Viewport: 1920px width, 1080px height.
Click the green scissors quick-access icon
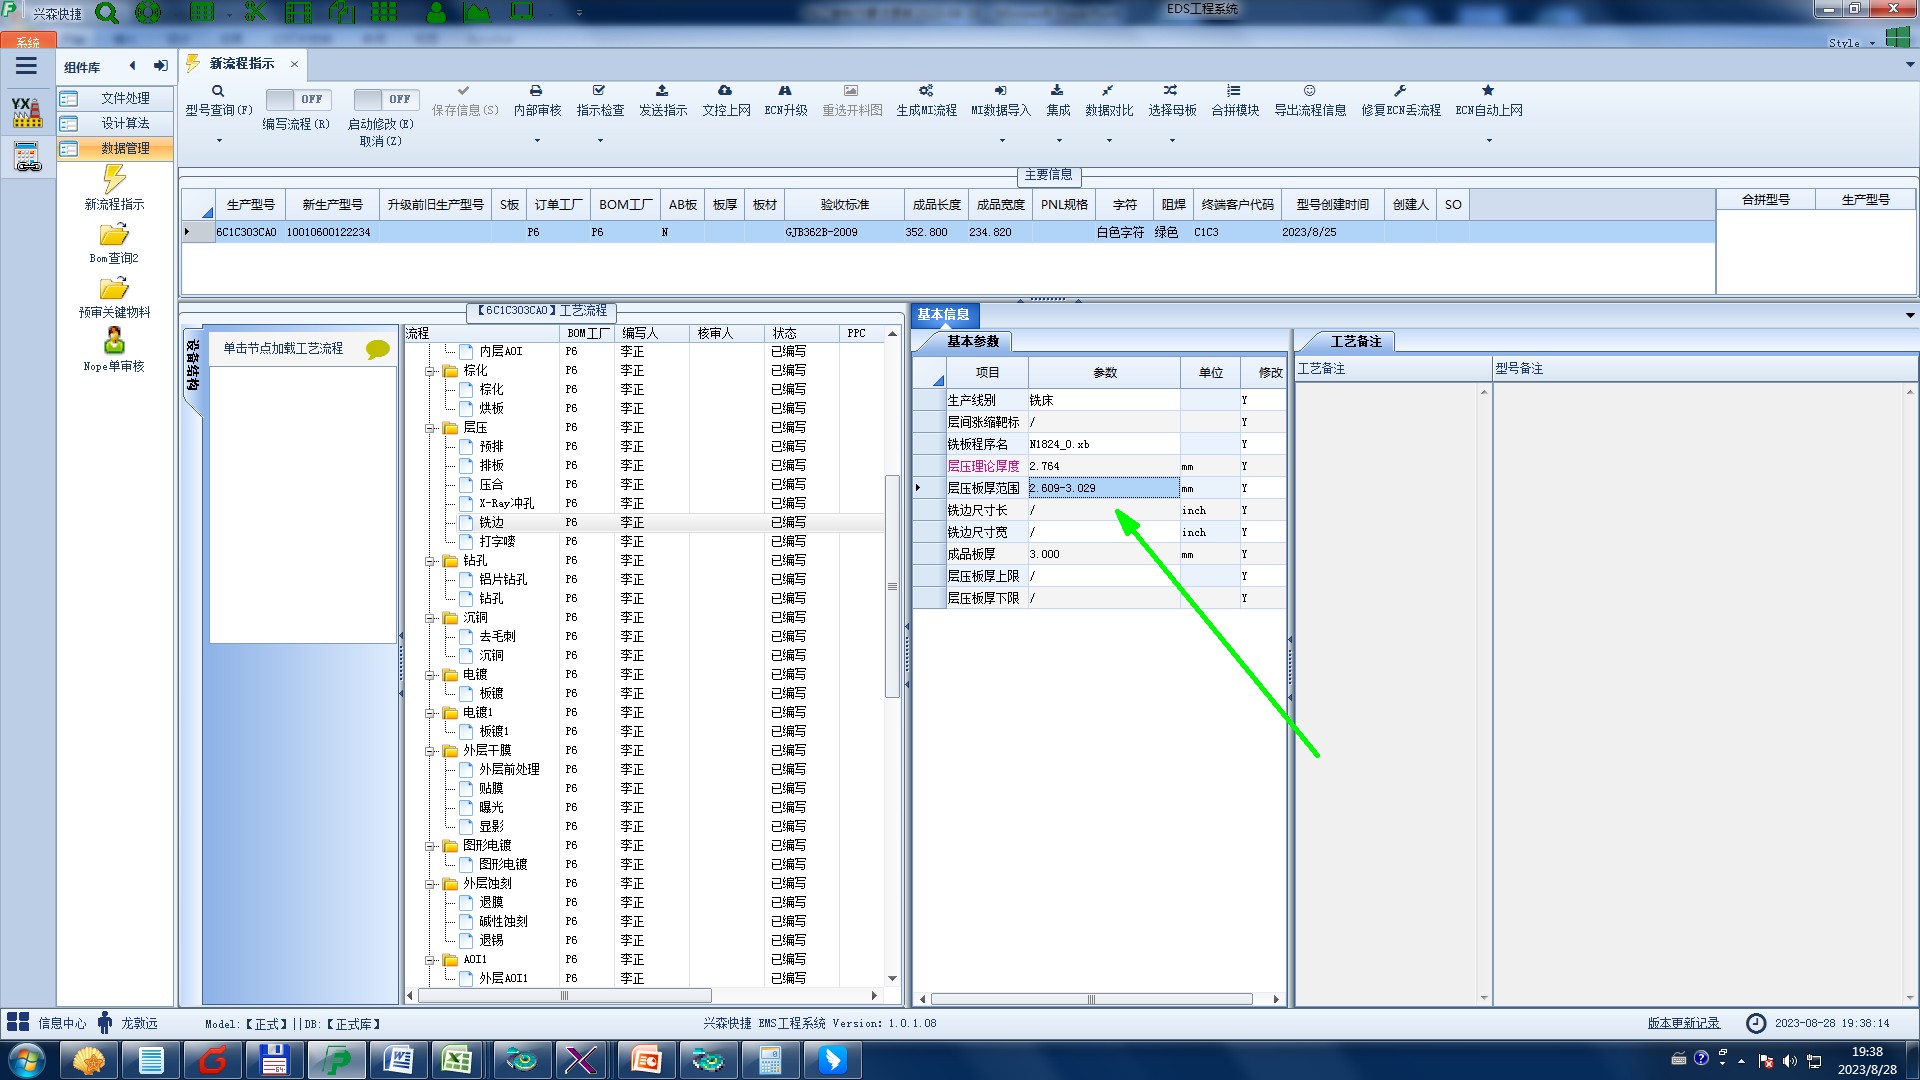[x=256, y=12]
